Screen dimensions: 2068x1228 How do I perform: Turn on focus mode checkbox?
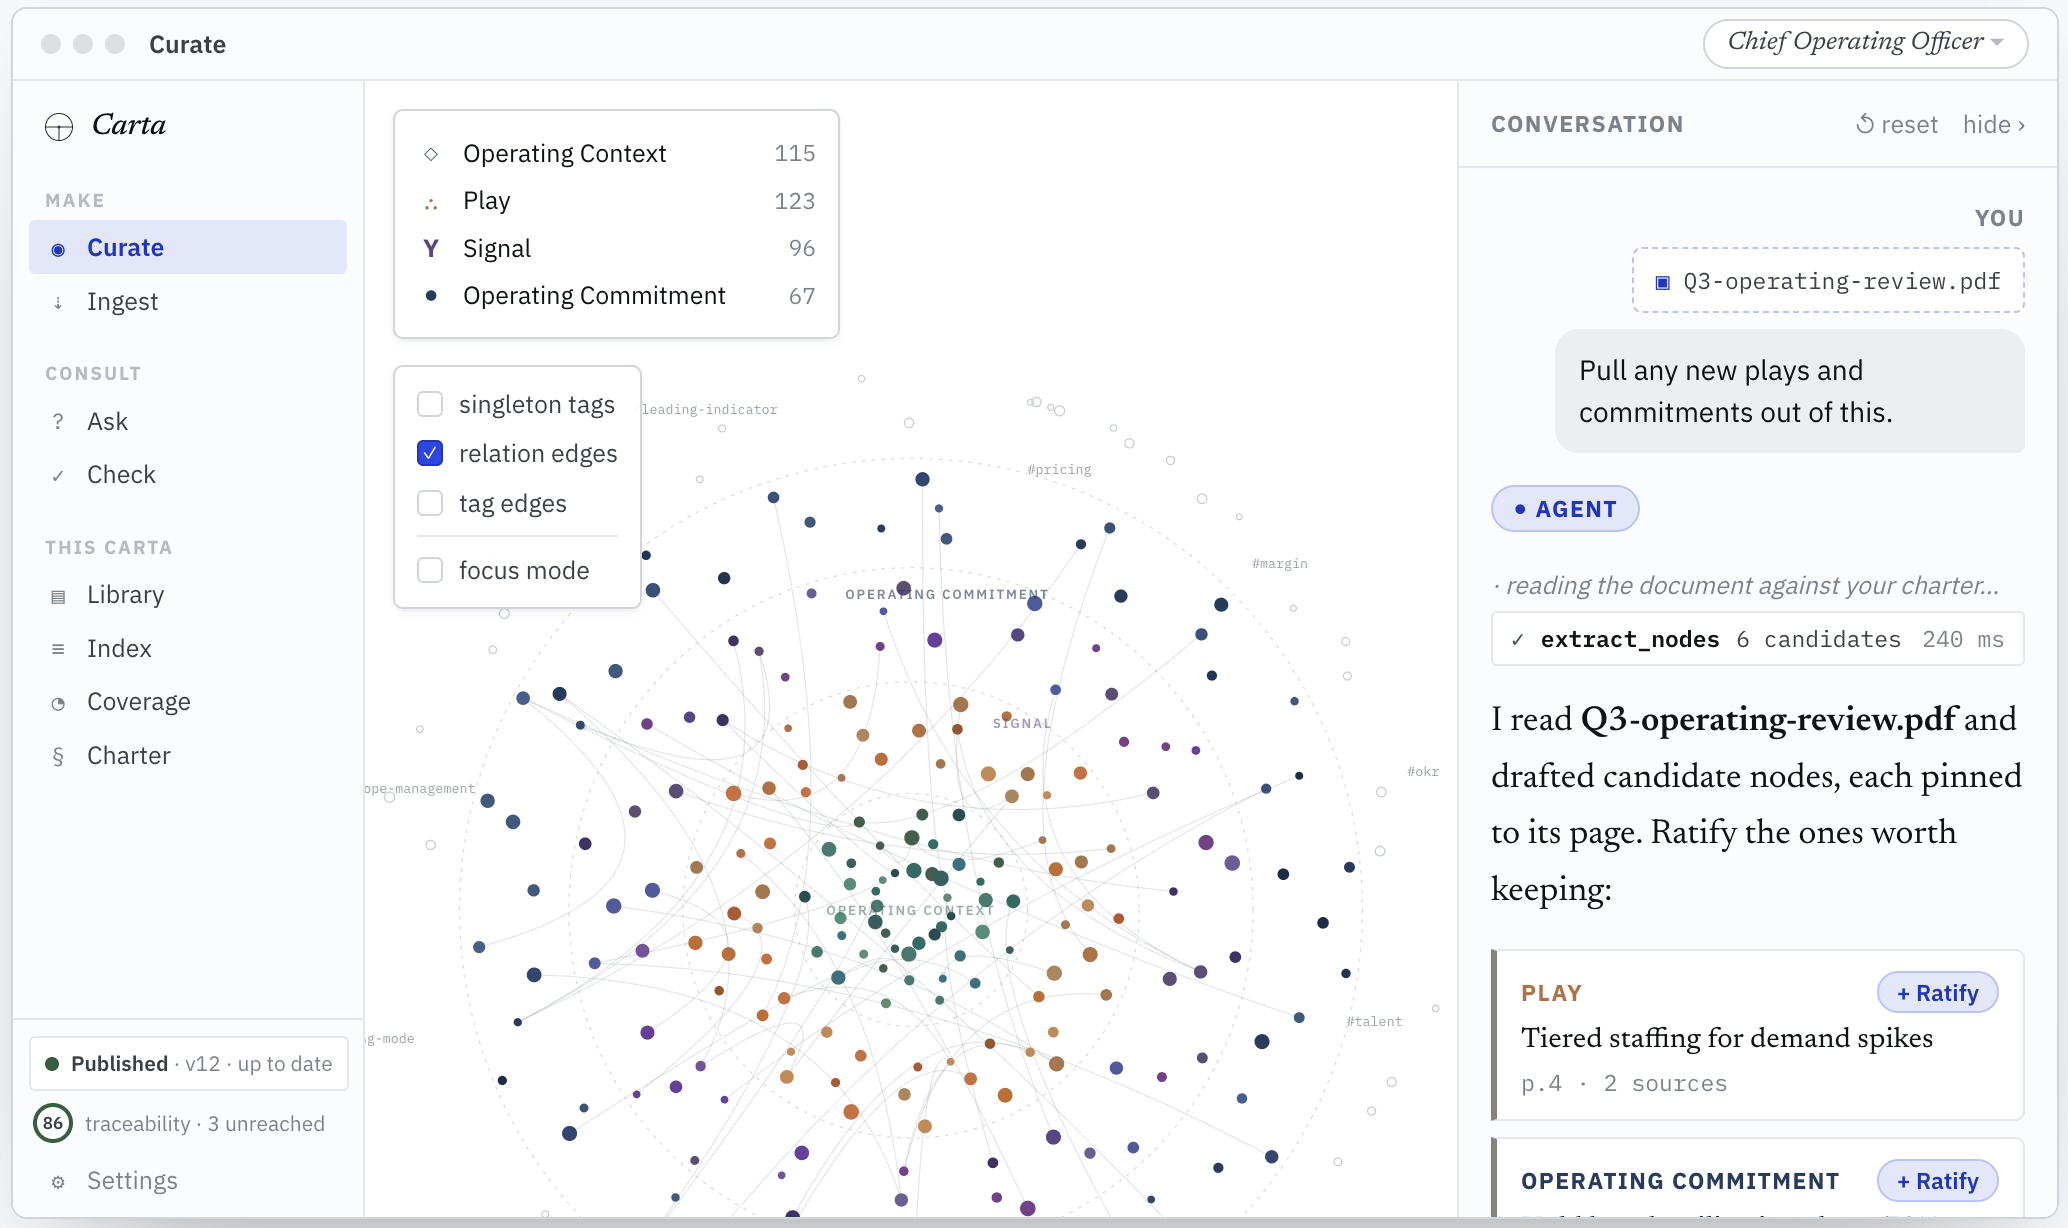point(430,570)
